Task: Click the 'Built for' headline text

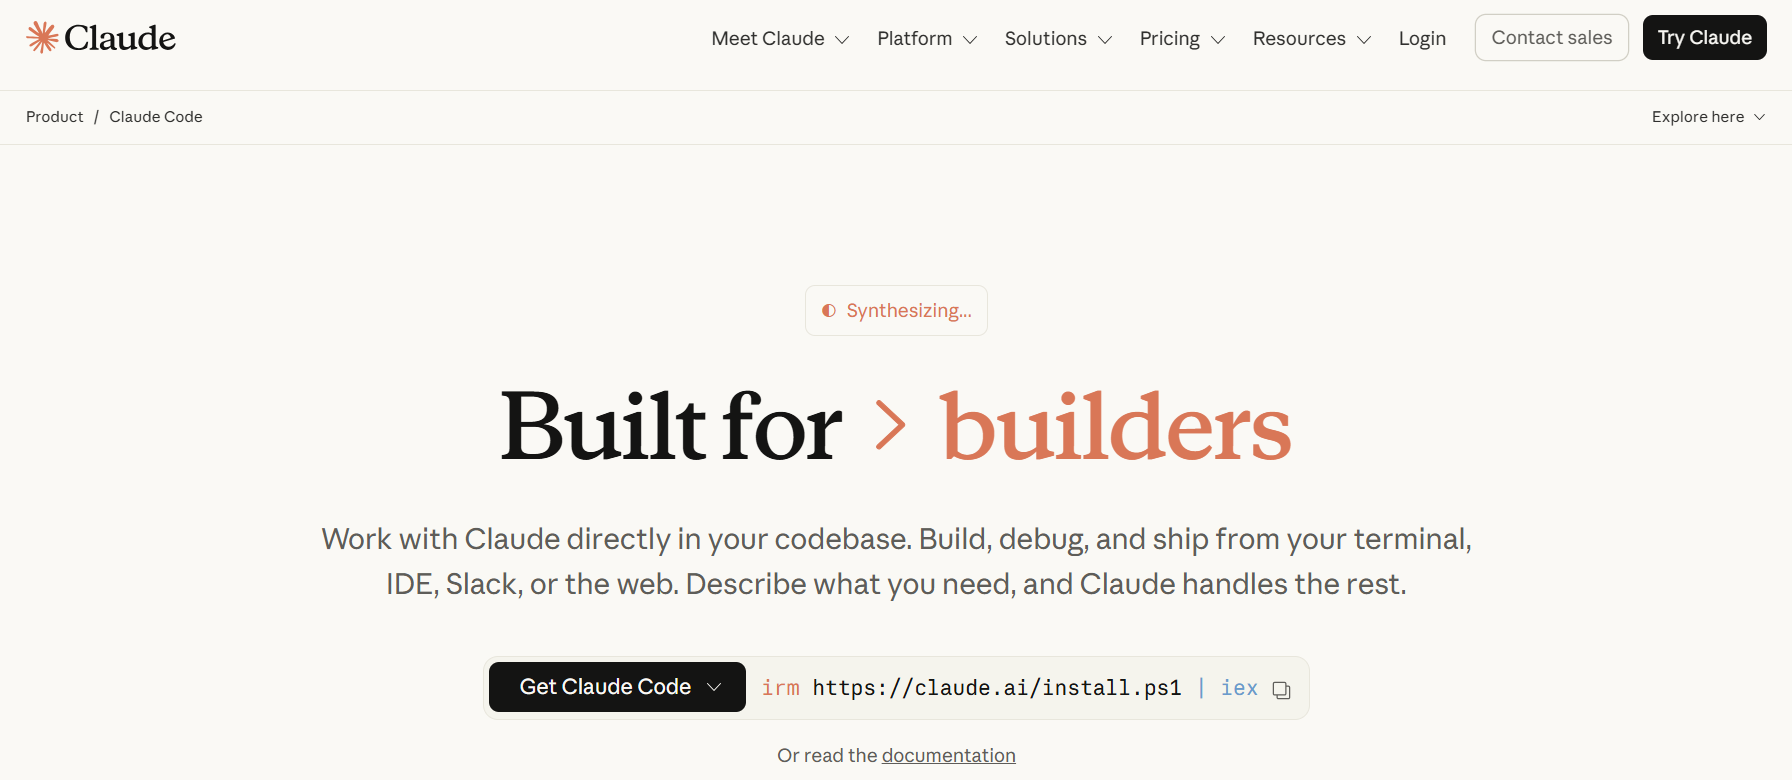Action: point(671,427)
